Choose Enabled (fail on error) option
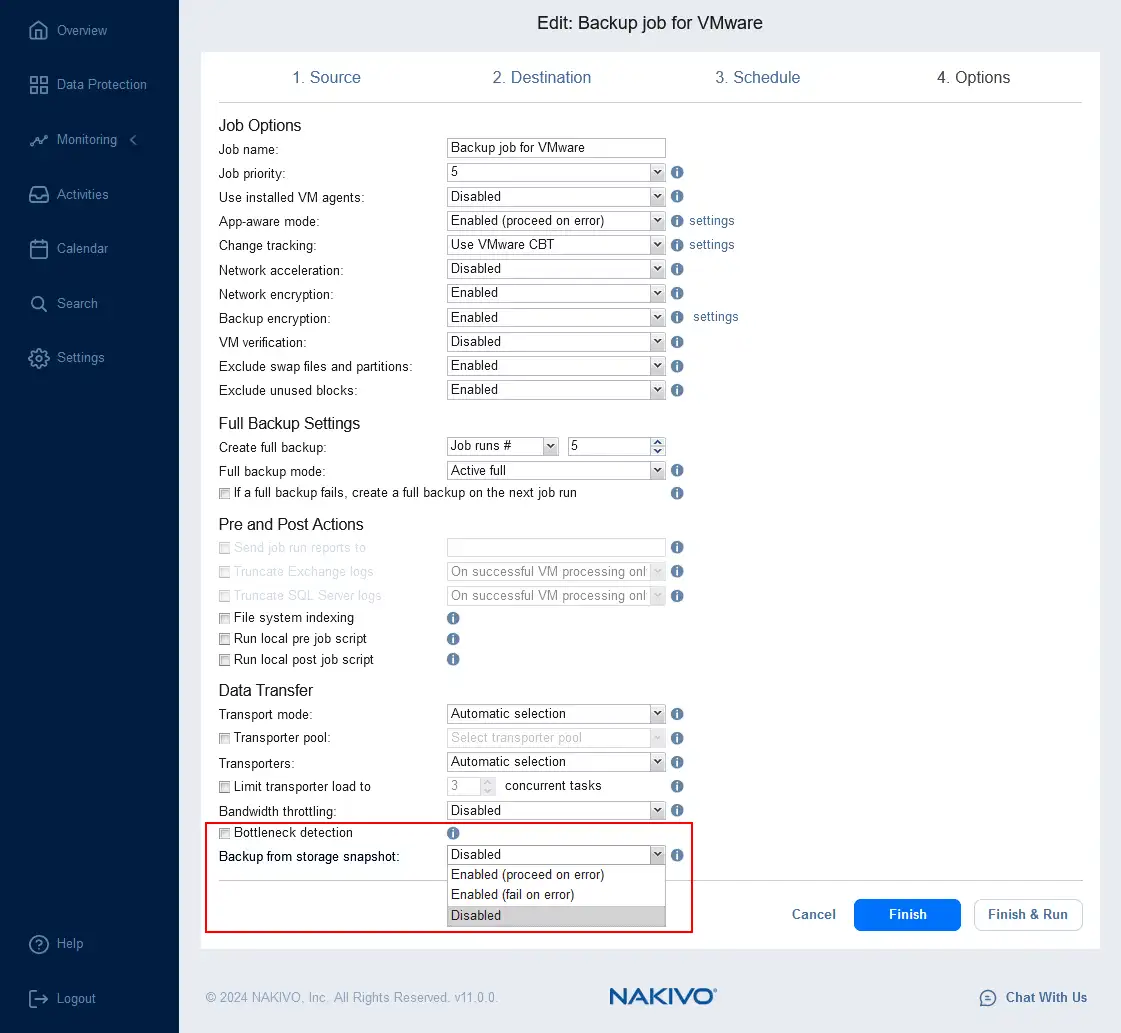1121x1033 pixels. click(555, 895)
